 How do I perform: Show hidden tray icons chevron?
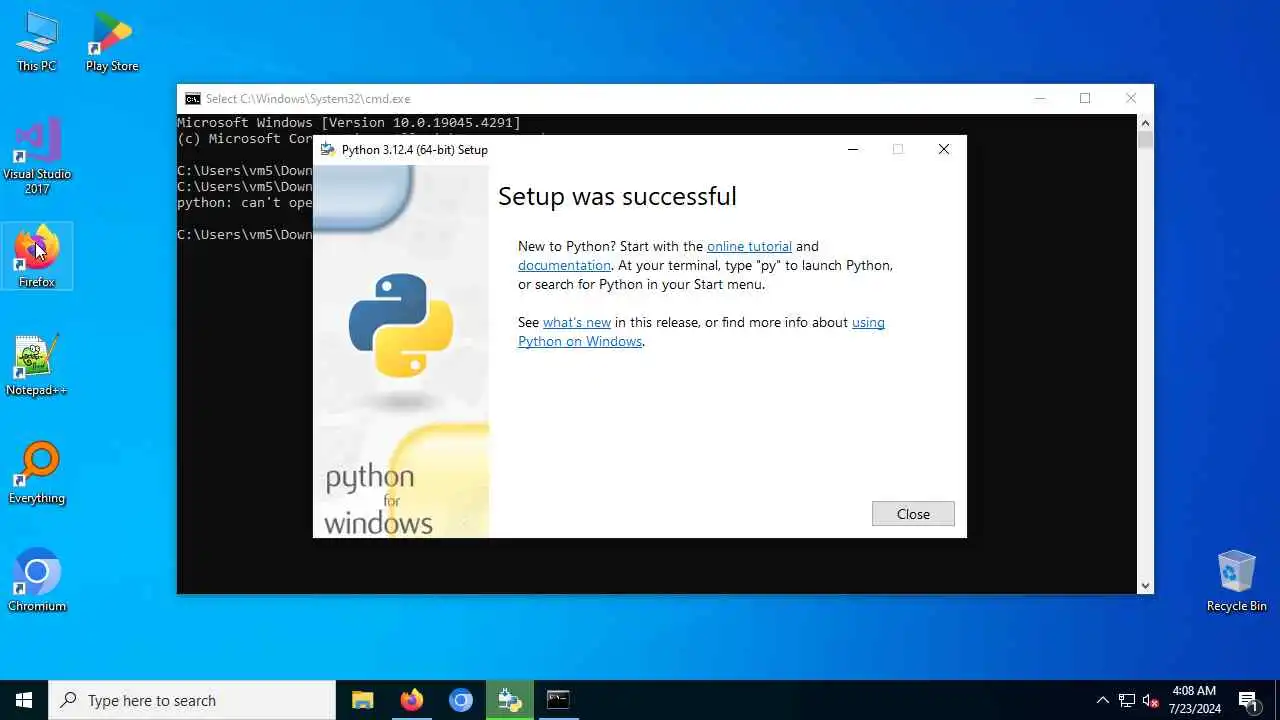[1103, 700]
